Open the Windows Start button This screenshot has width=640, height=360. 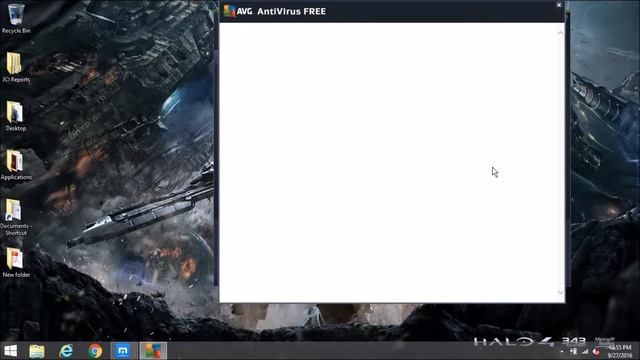(11, 351)
